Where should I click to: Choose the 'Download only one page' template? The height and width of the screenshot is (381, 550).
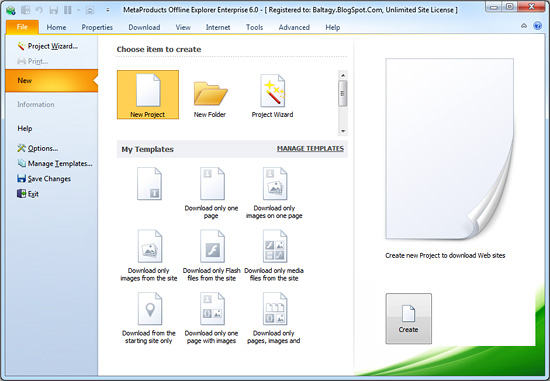click(x=212, y=193)
